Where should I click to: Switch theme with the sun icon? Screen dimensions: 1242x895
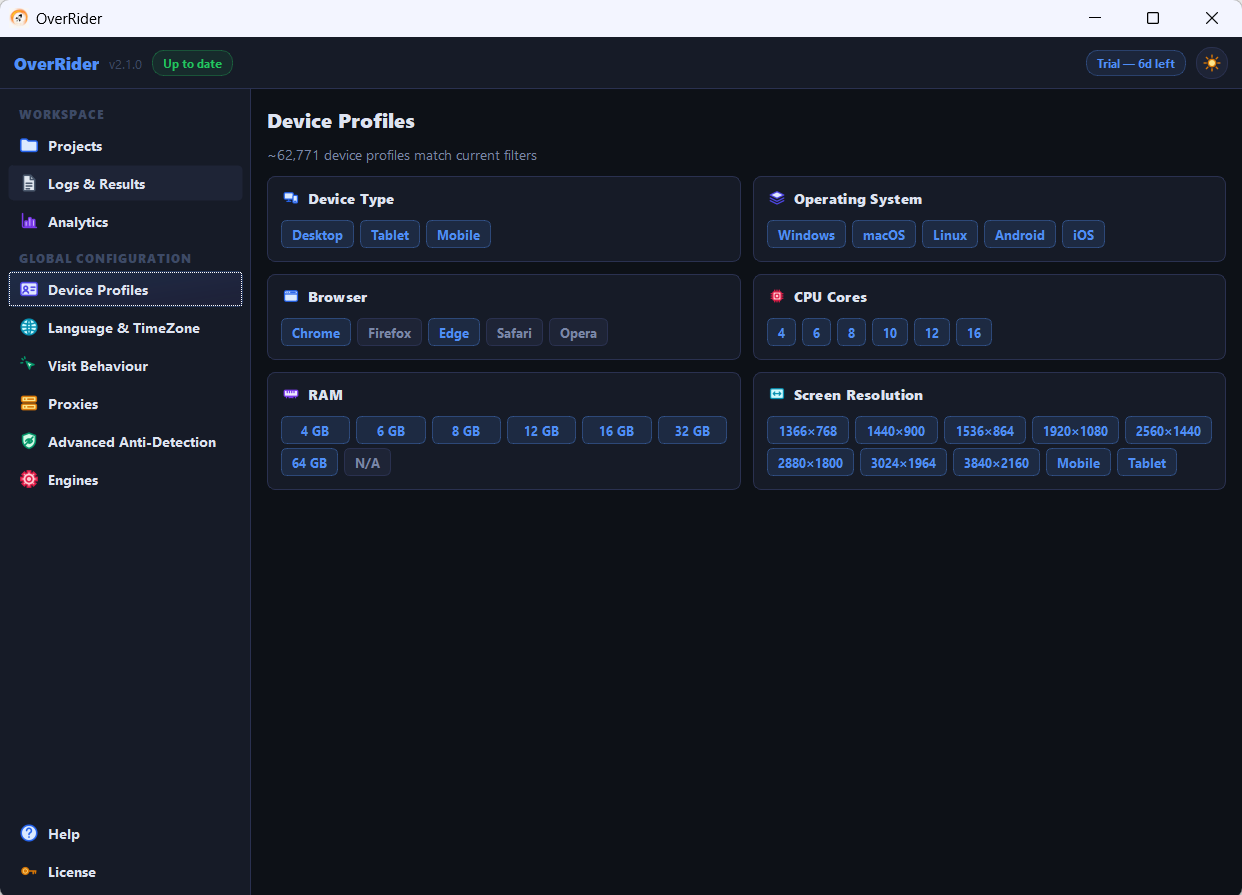pyautogui.click(x=1212, y=63)
